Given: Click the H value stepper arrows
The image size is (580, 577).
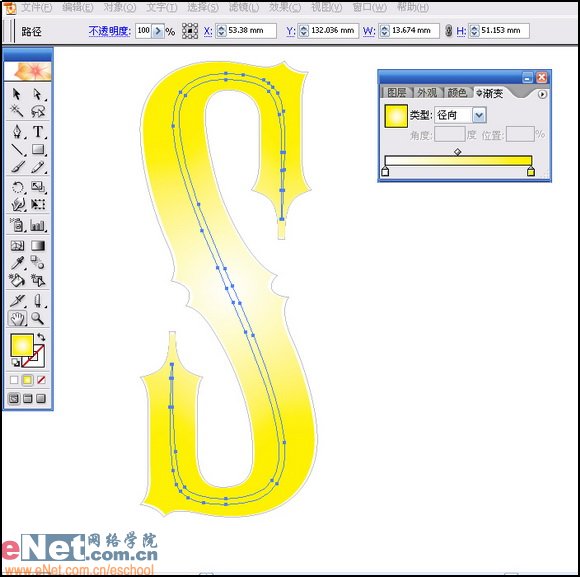Looking at the screenshot, I should pos(474,31).
